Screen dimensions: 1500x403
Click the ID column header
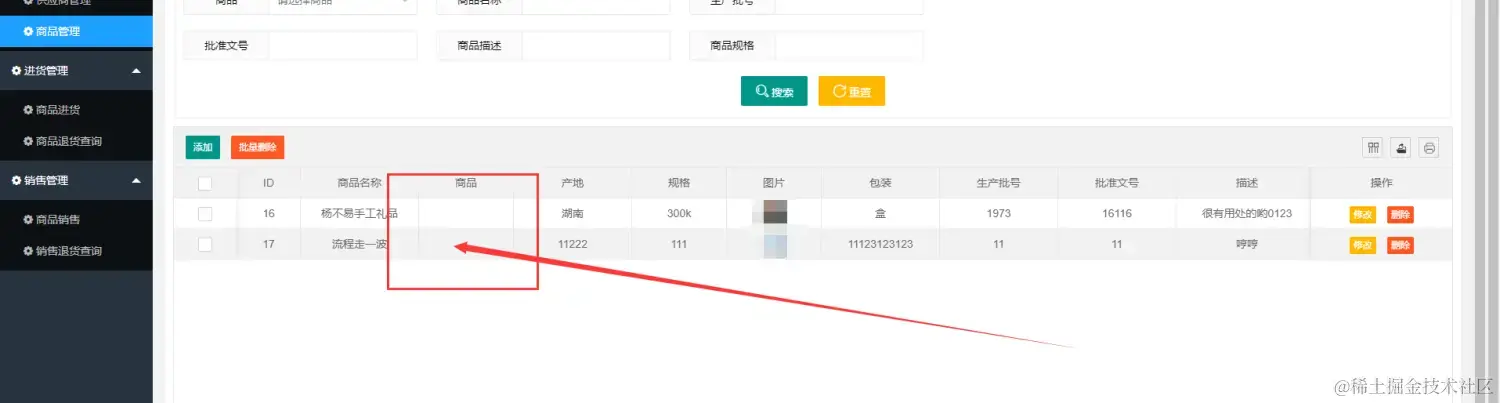point(269,183)
